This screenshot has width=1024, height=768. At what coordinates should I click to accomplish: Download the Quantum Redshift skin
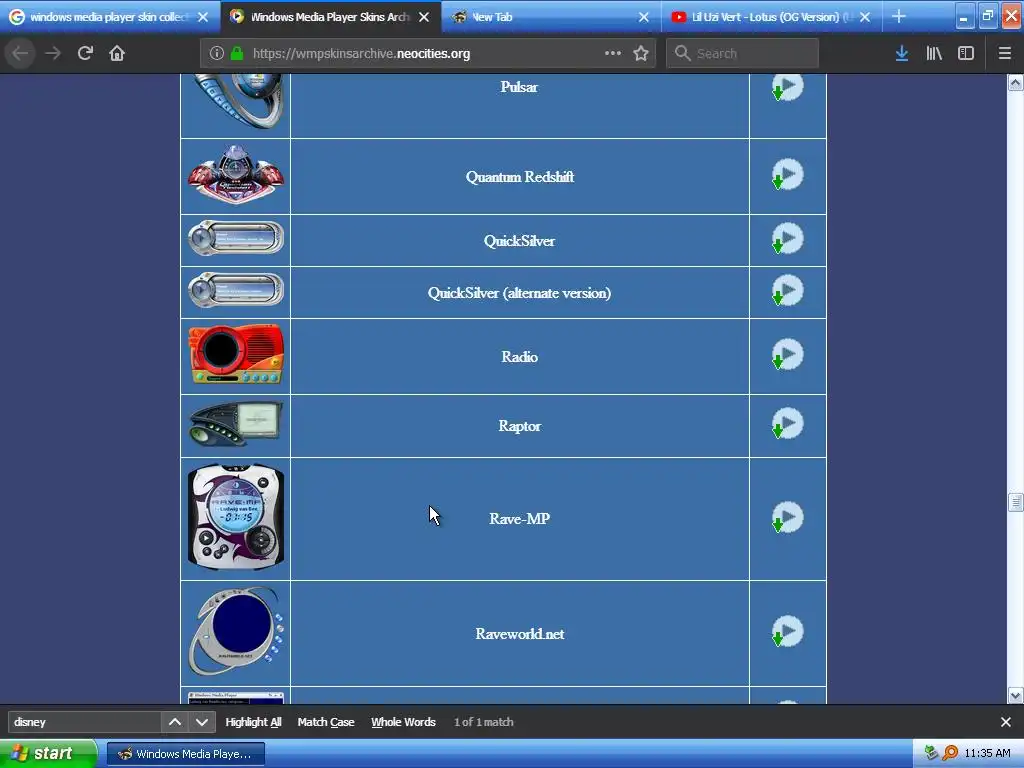(788, 175)
